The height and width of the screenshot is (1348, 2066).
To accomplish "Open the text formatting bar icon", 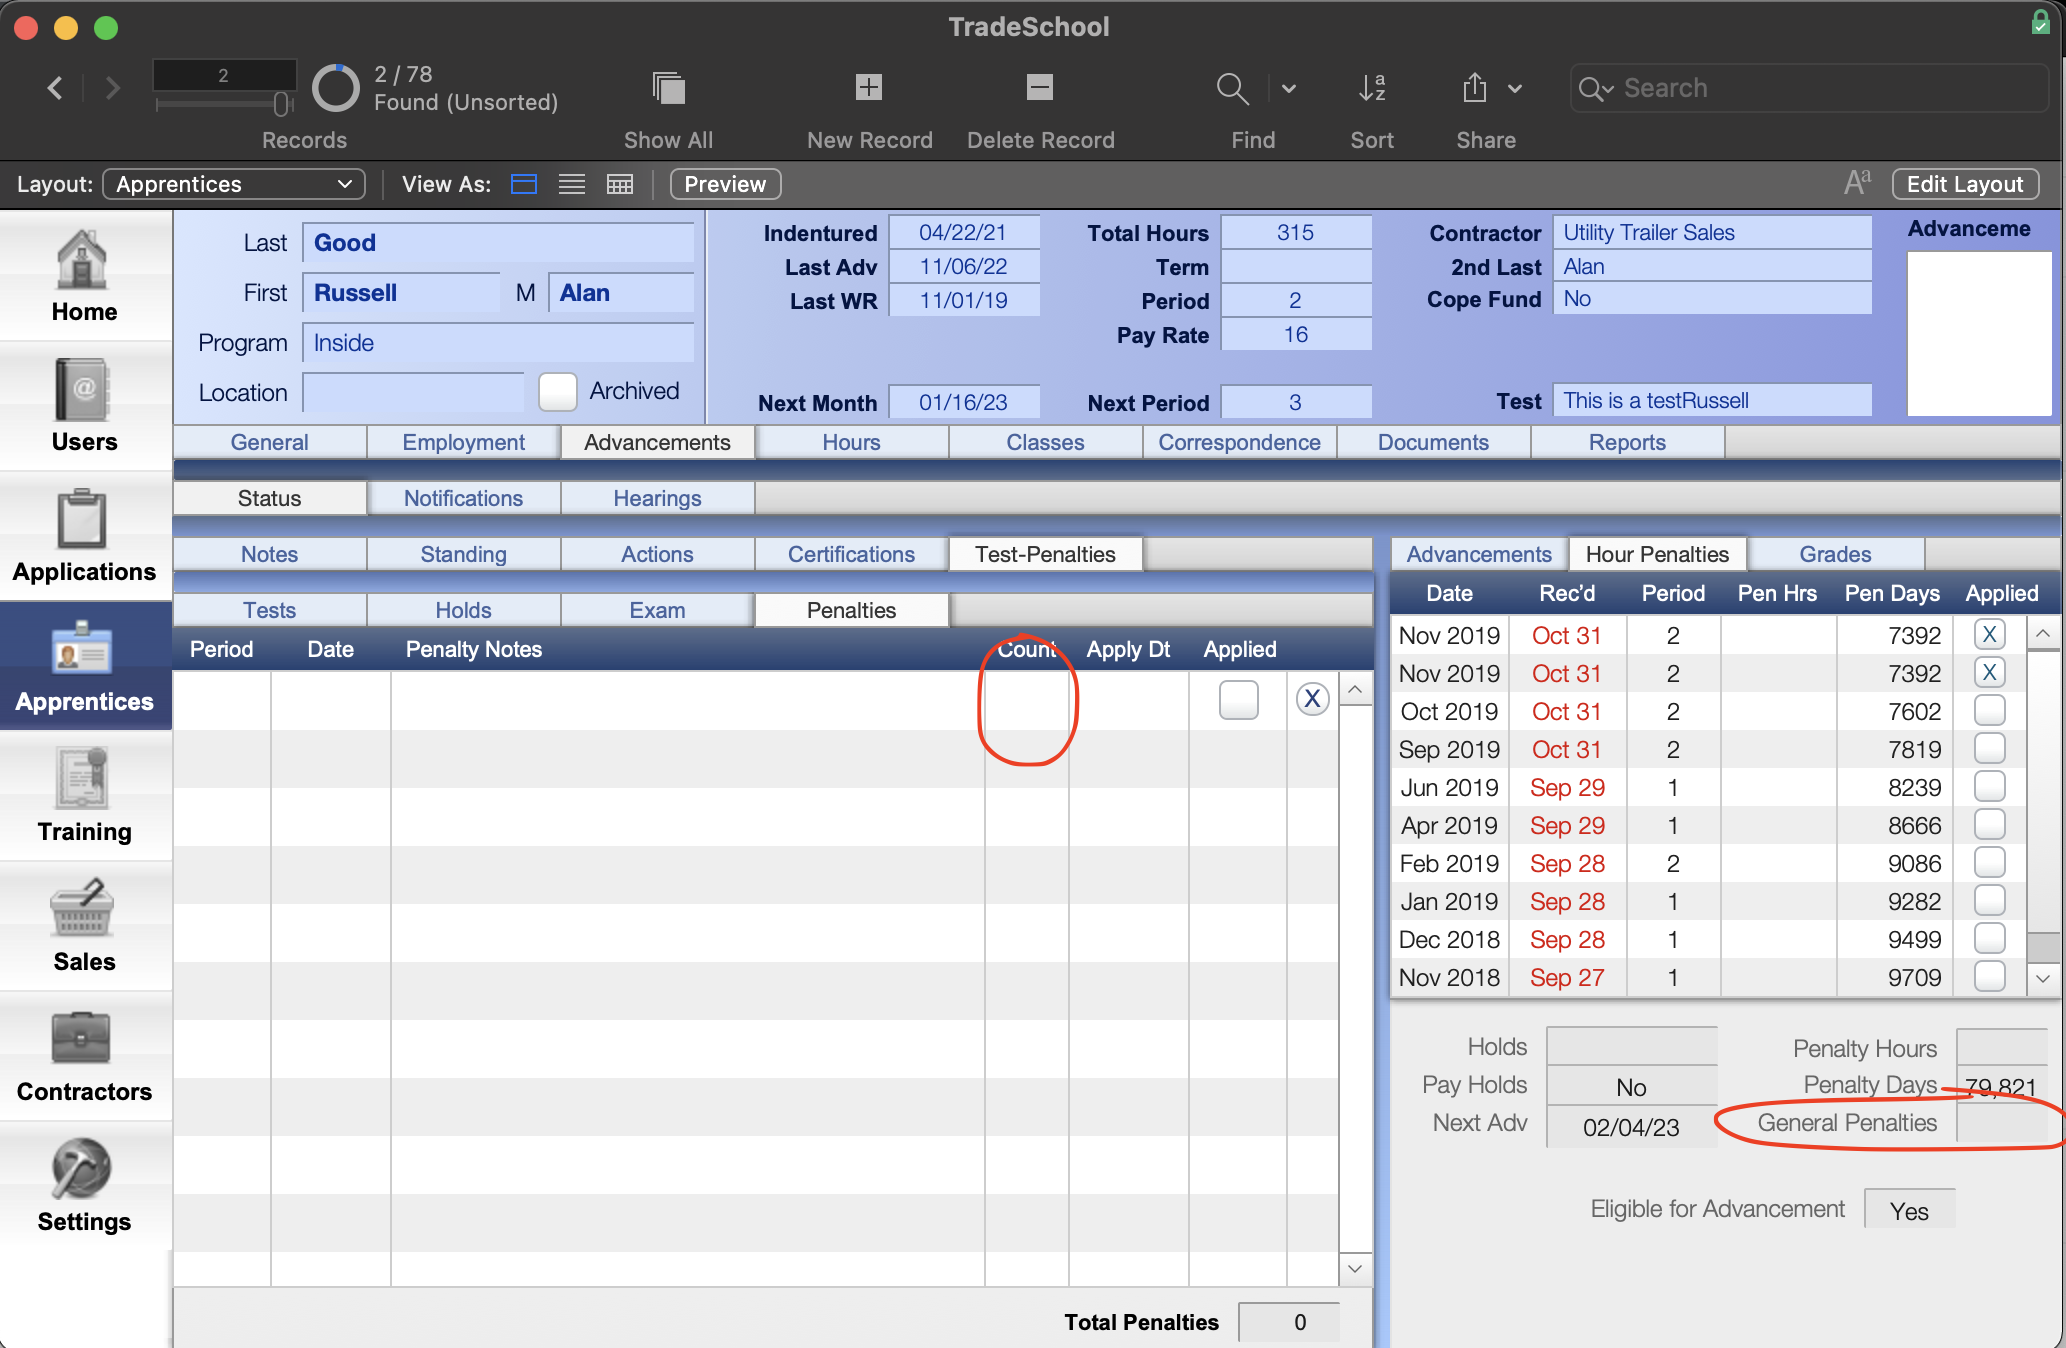I will pyautogui.click(x=1857, y=183).
